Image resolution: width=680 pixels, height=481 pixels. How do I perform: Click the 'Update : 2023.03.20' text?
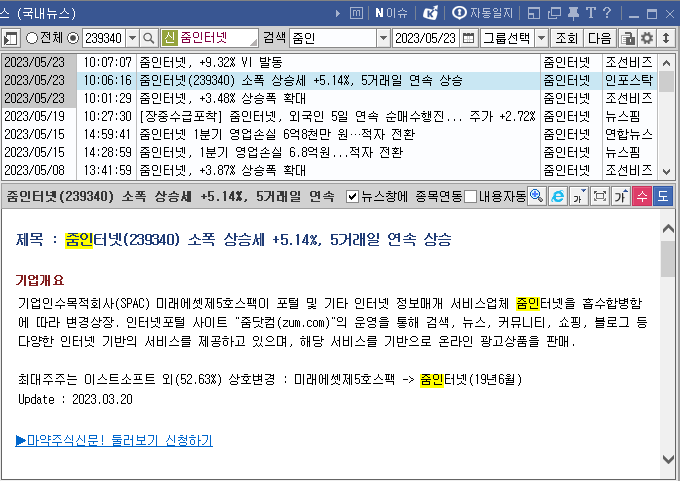75,399
